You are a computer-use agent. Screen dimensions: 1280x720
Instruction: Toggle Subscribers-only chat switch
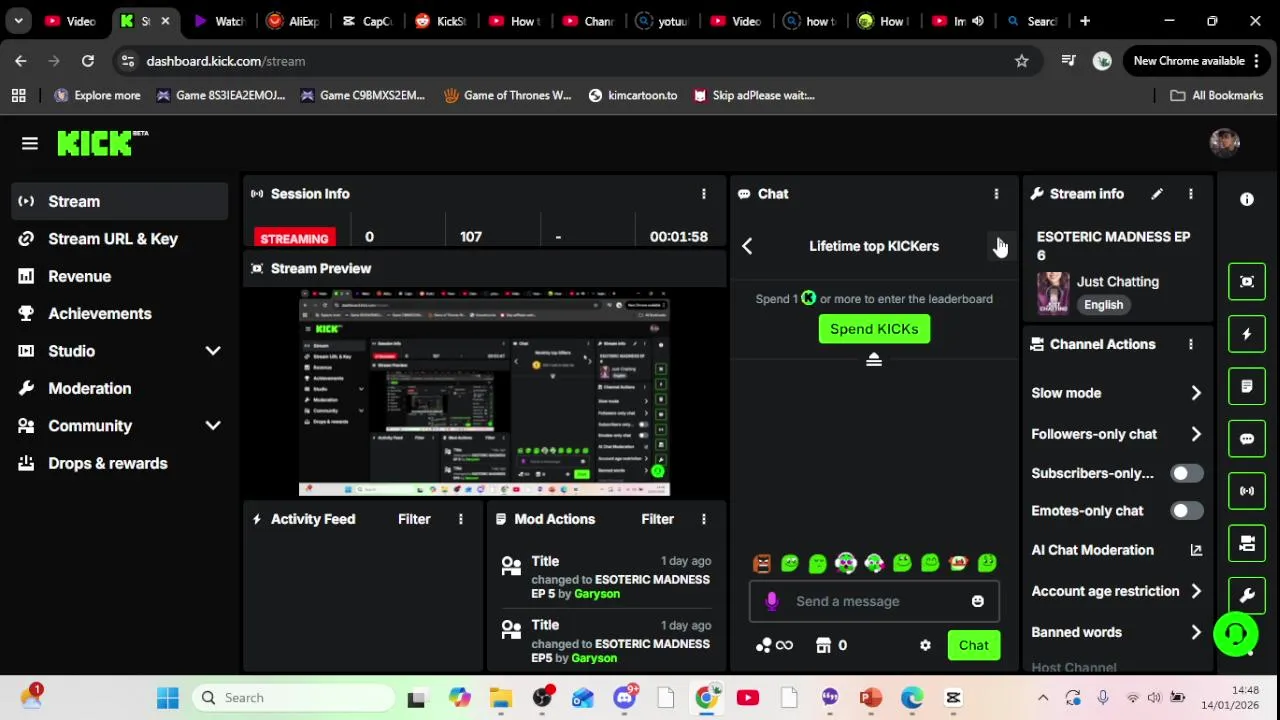point(1186,473)
